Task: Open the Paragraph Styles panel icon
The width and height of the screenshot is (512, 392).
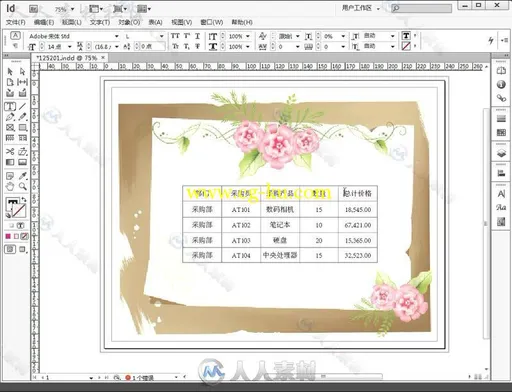Action: [501, 207]
